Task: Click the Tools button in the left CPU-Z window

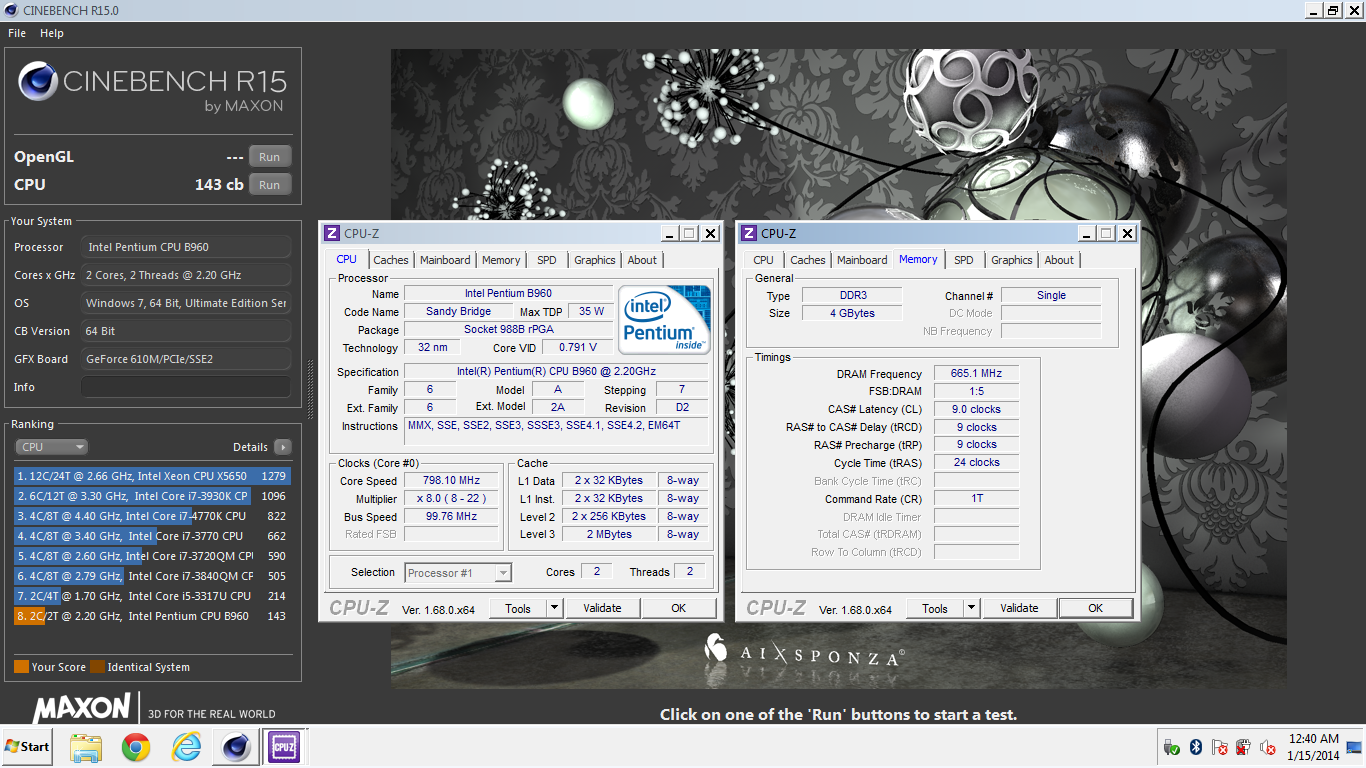Action: click(518, 608)
